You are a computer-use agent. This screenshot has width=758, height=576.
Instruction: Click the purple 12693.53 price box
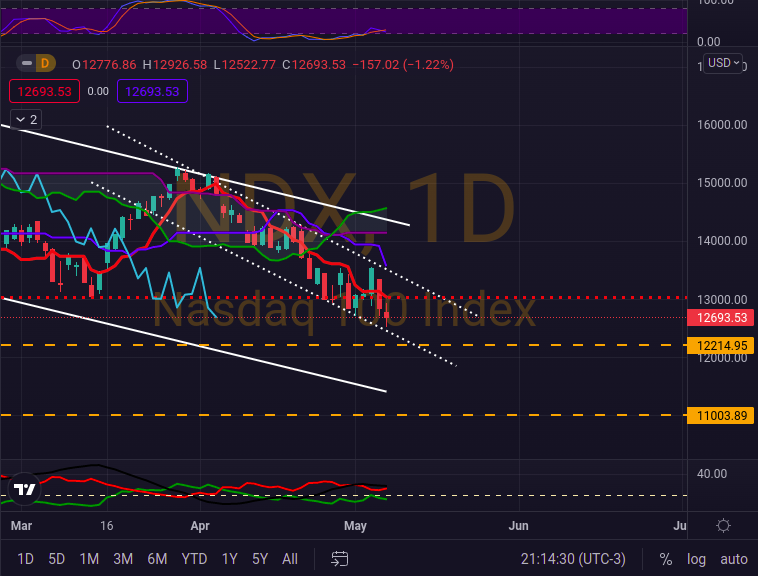coord(152,91)
